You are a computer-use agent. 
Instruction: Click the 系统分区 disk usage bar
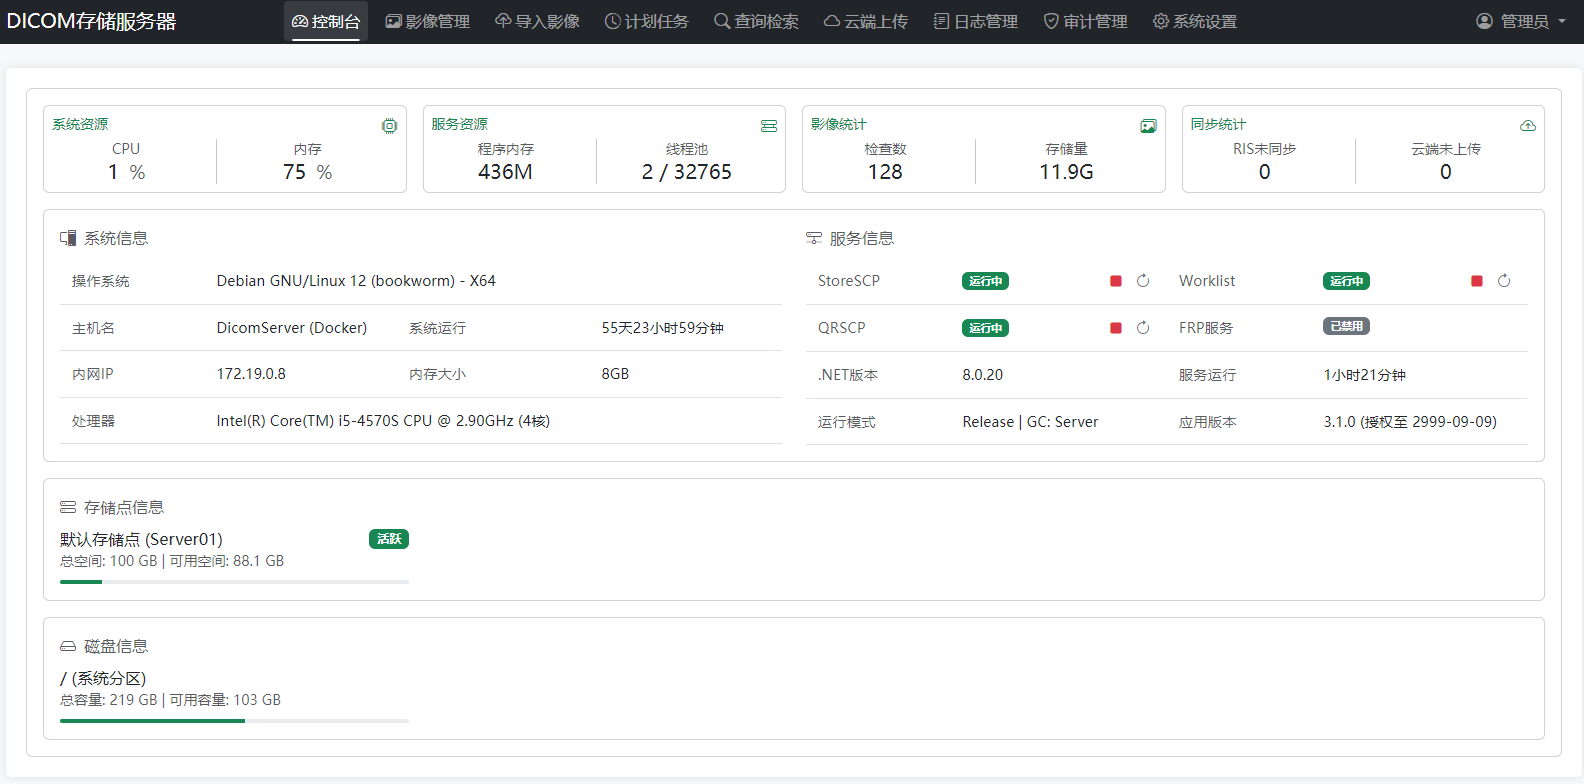(x=234, y=720)
